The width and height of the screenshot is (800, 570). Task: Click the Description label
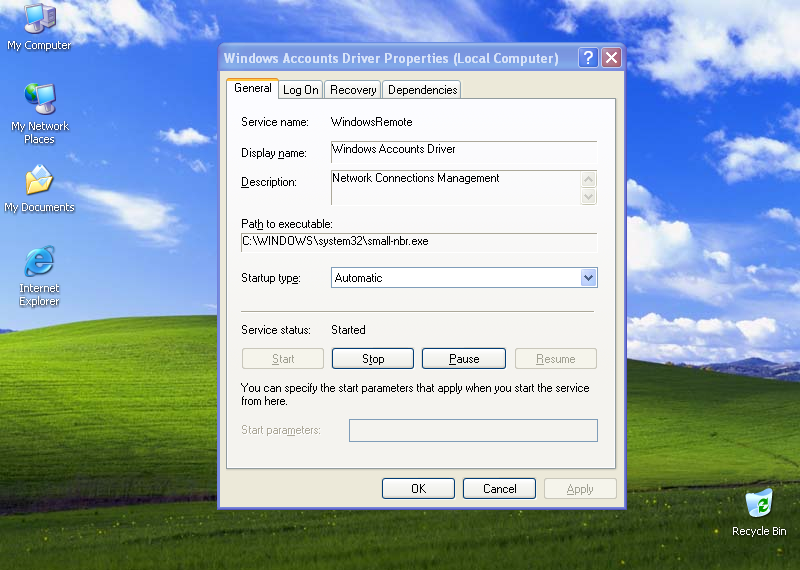pyautogui.click(x=268, y=182)
